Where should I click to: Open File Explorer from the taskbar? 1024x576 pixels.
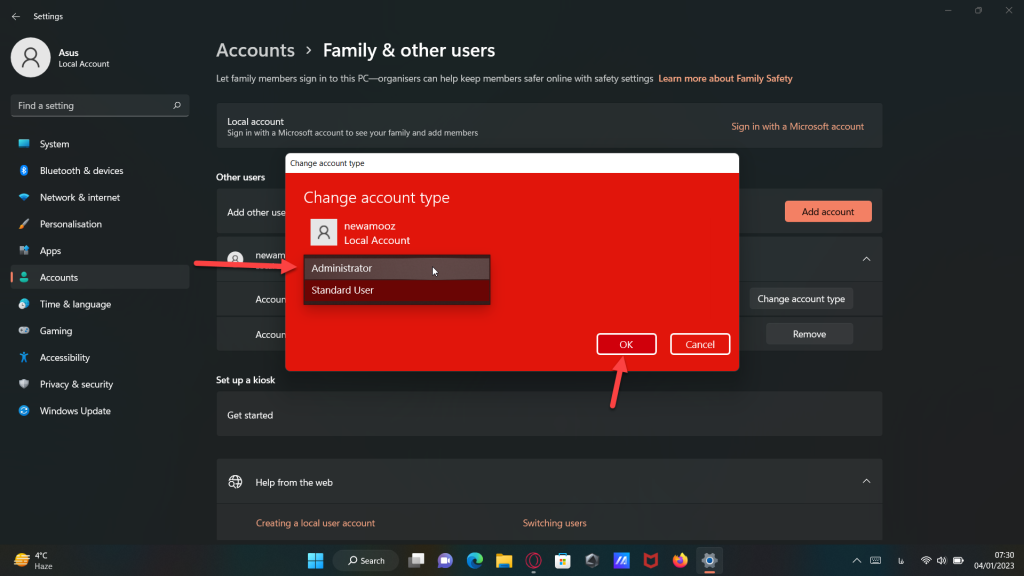[504, 560]
